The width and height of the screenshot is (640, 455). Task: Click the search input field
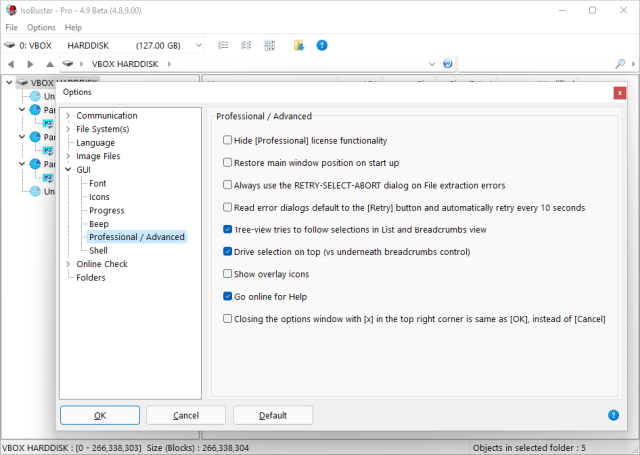(x=536, y=64)
